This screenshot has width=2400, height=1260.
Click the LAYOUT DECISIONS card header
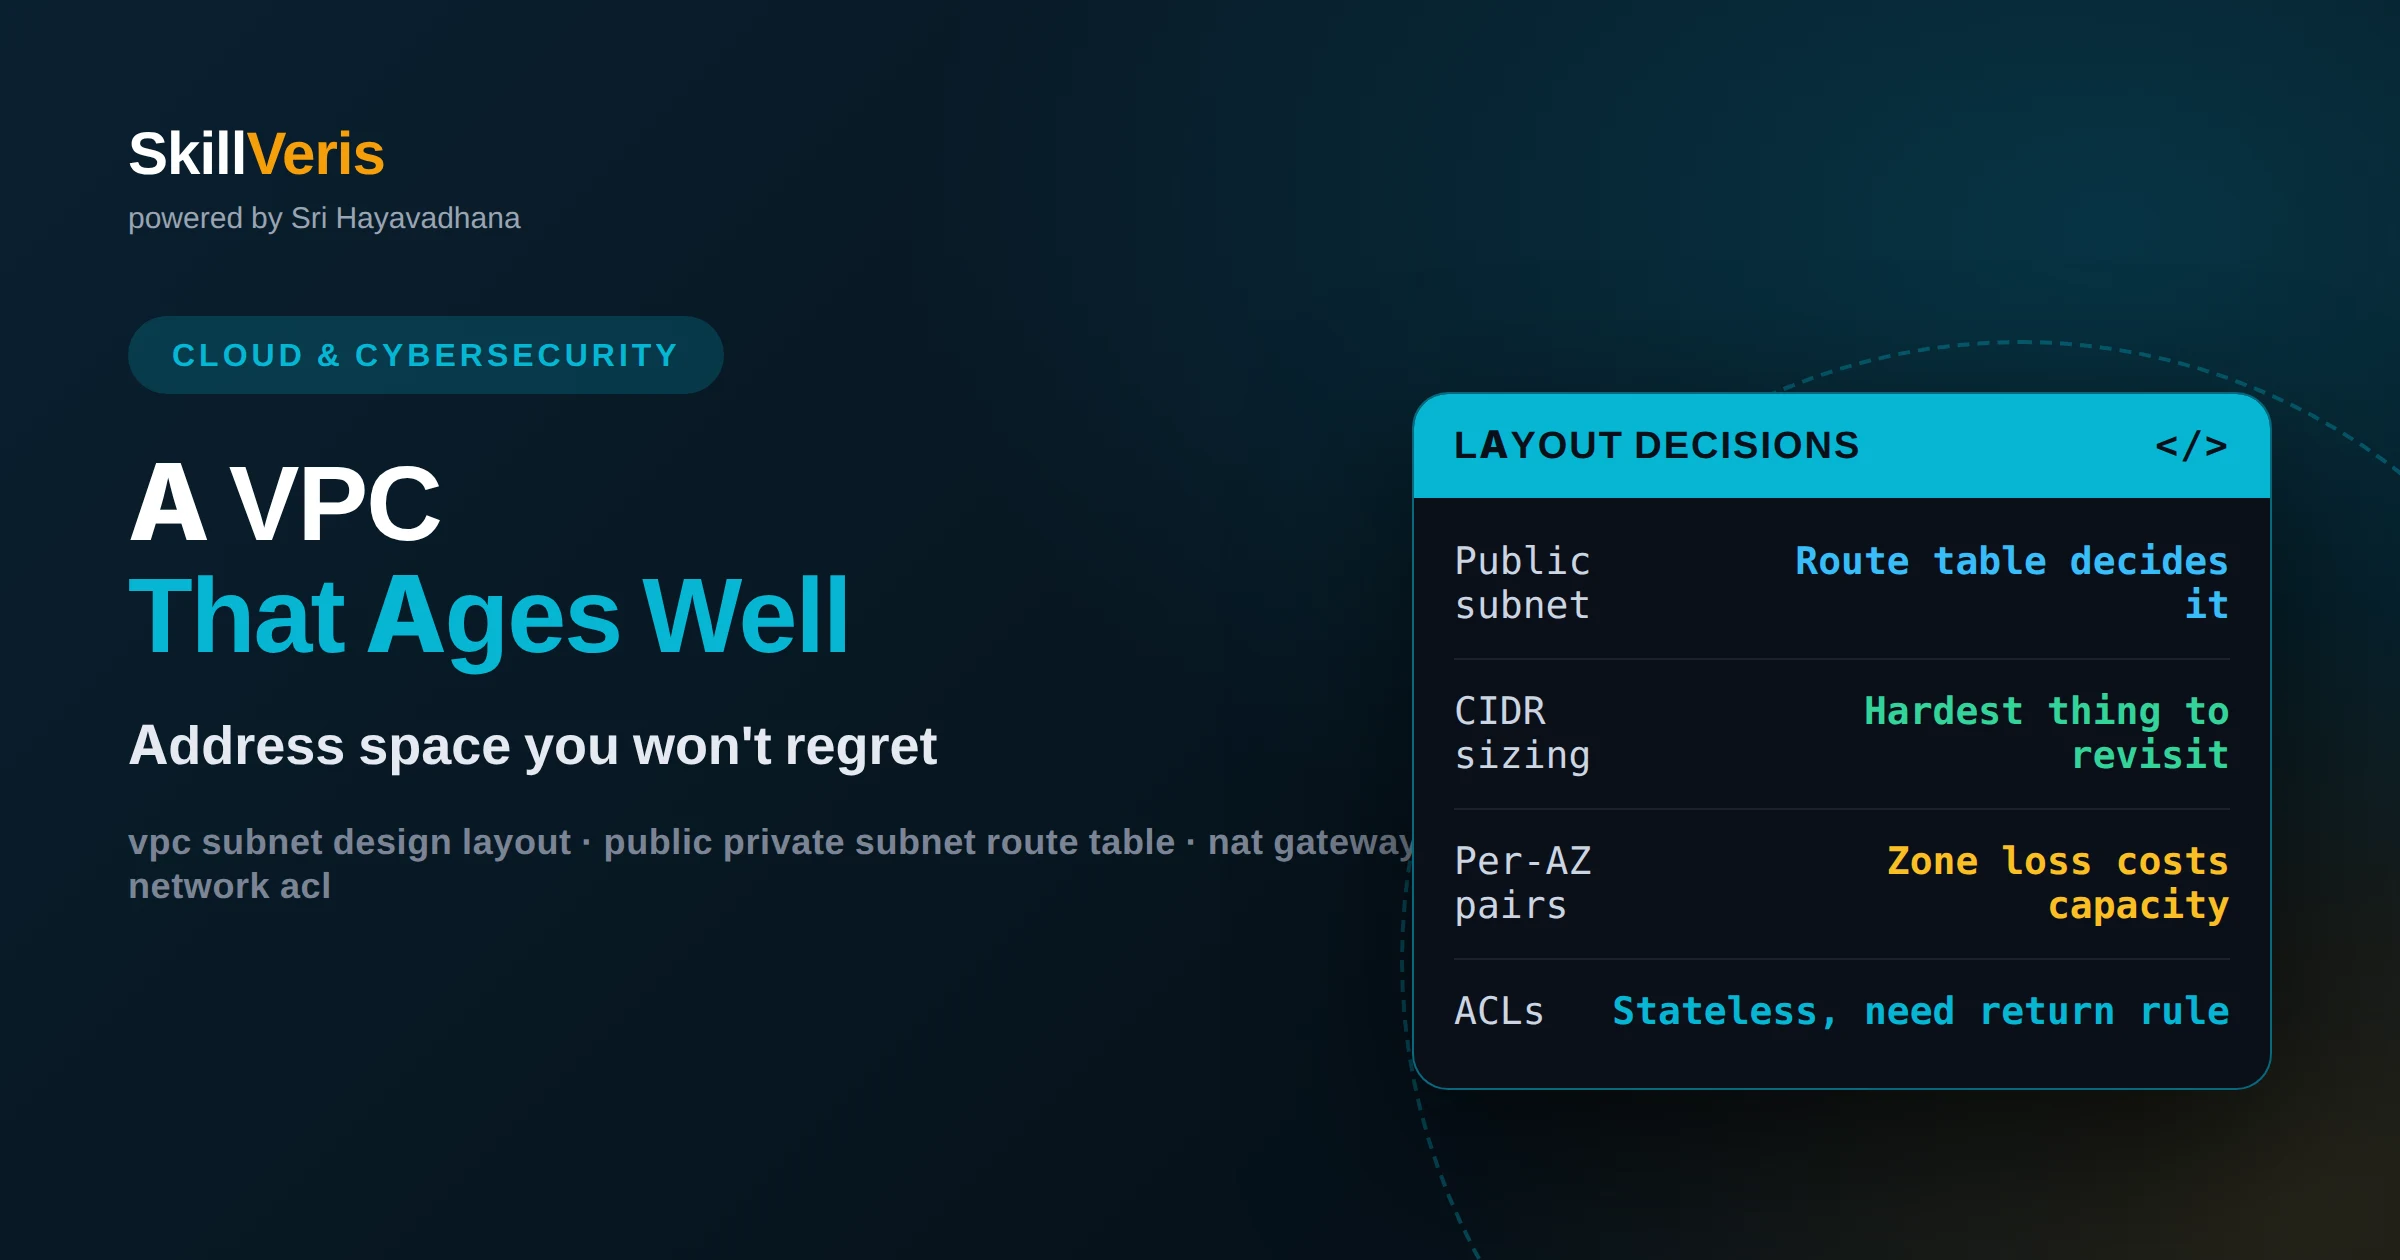click(x=1841, y=446)
